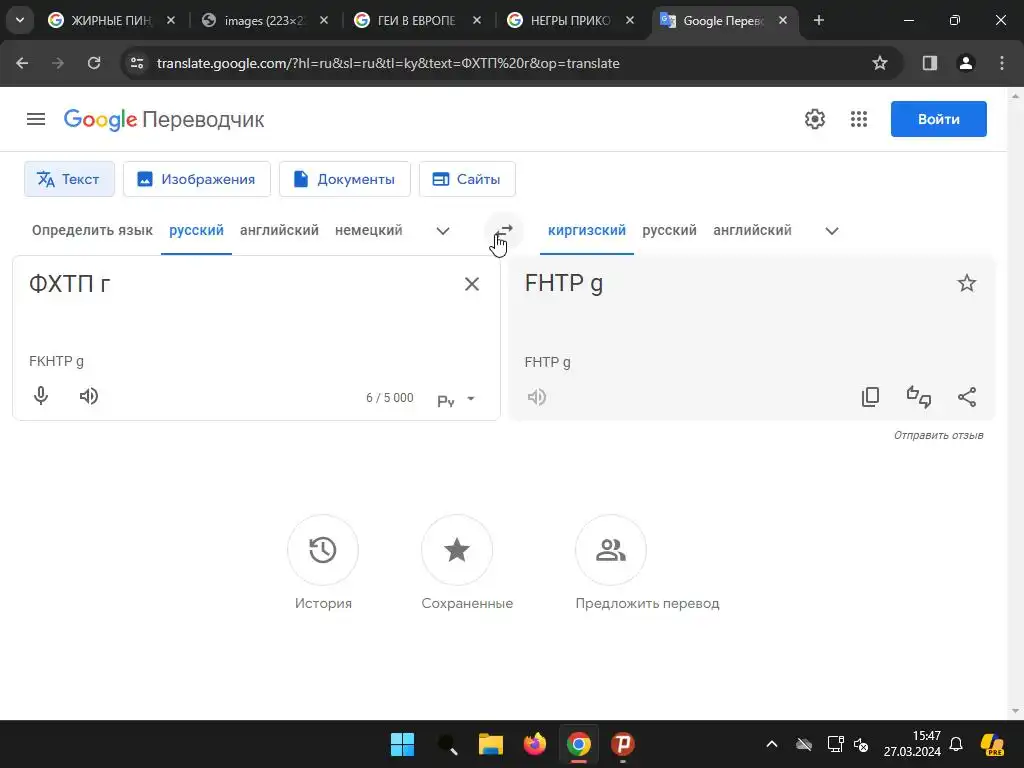The width and height of the screenshot is (1024, 768).
Task: Select английский as source language
Action: click(x=280, y=231)
